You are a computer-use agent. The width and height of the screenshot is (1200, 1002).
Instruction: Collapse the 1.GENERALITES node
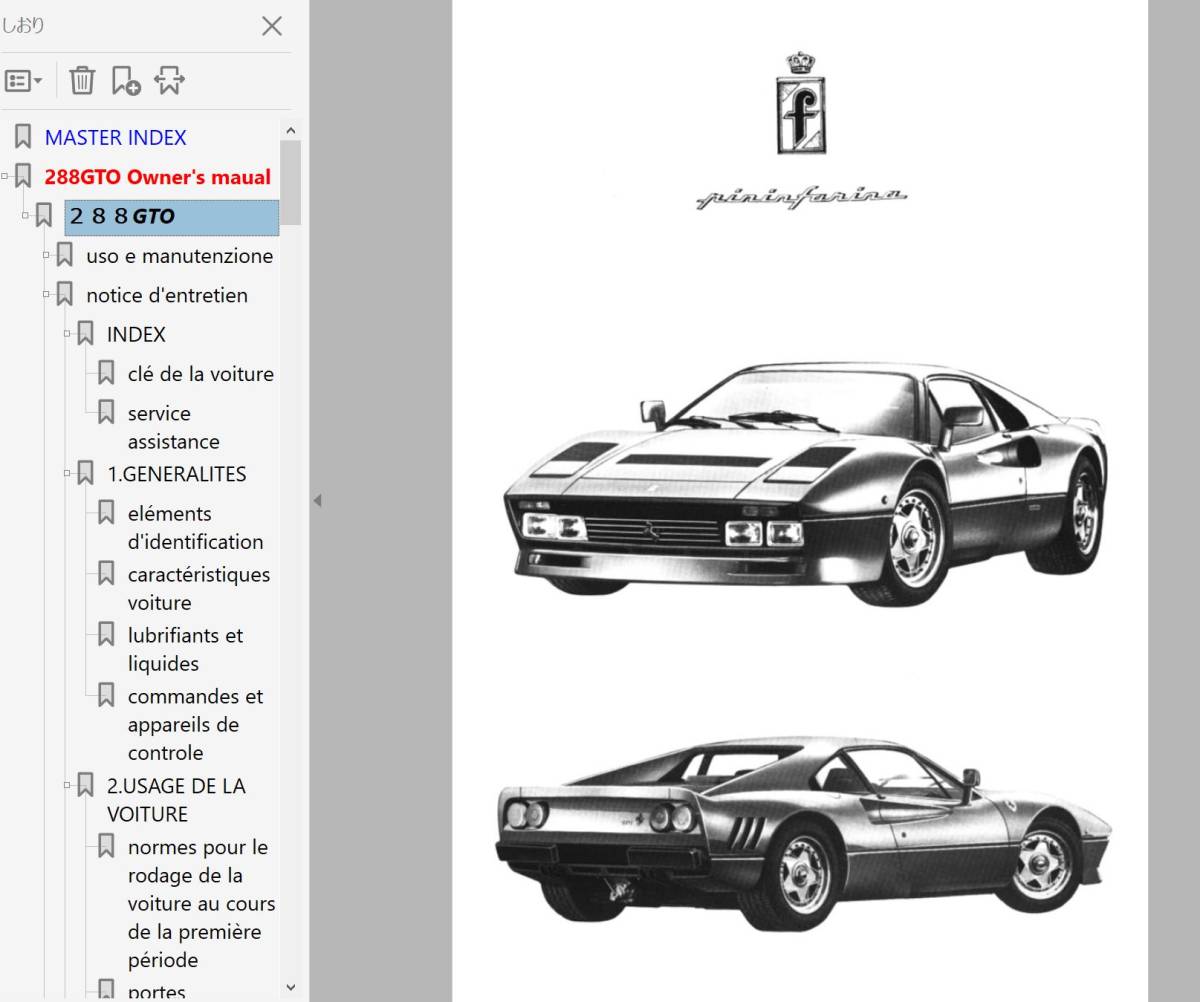(x=68, y=474)
